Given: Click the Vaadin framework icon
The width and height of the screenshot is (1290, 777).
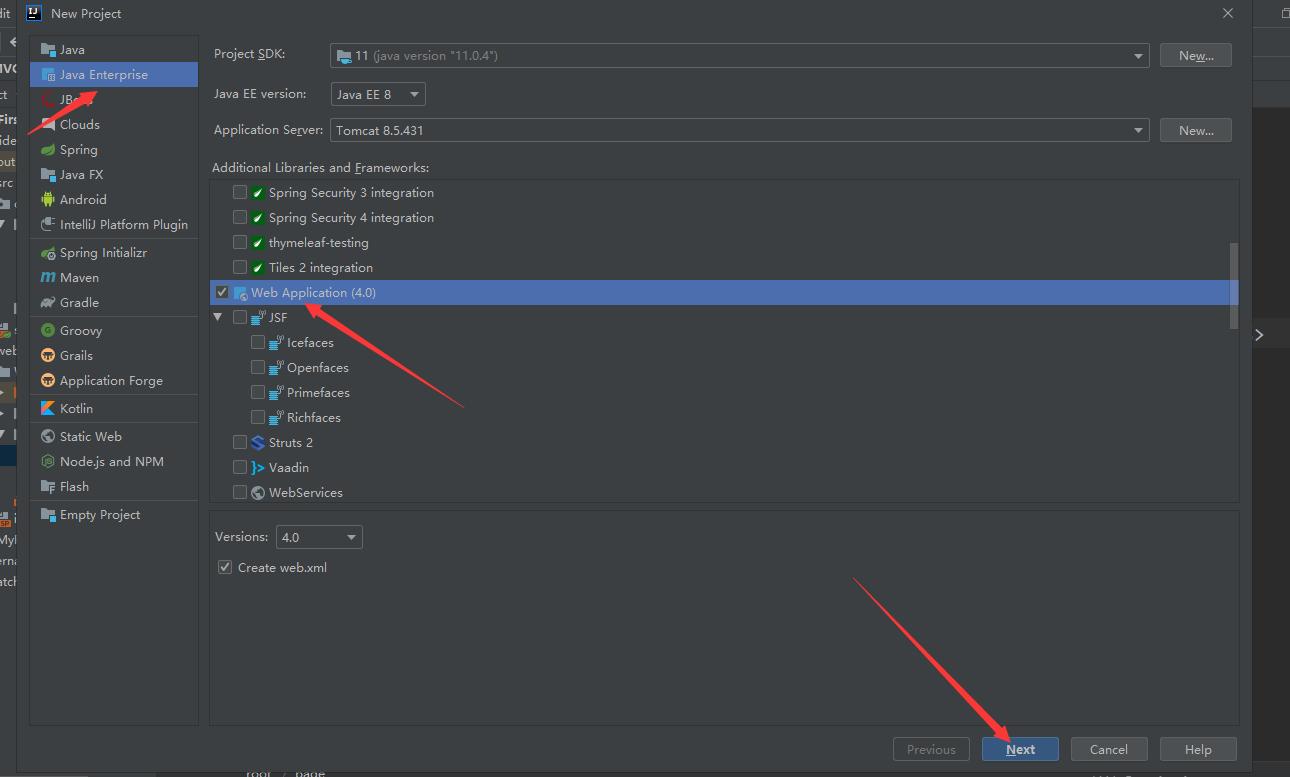Looking at the screenshot, I should [258, 467].
